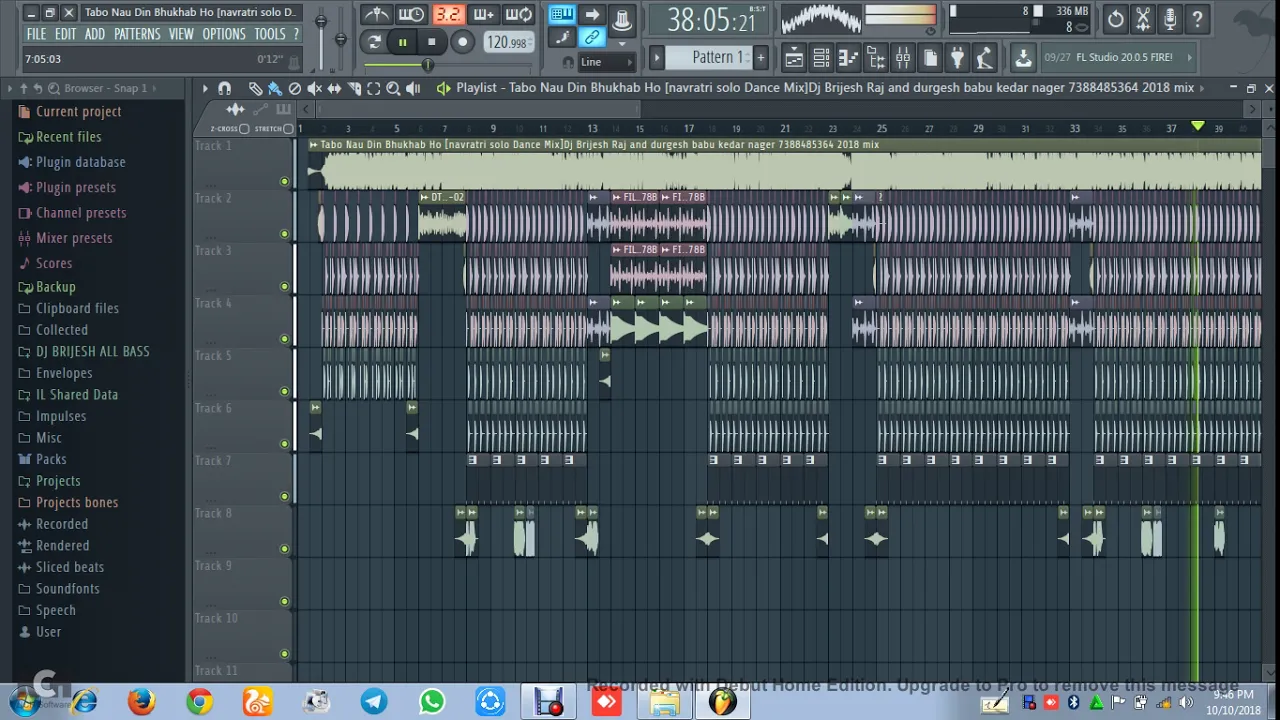
Task: Pause playback with the pause button
Action: (x=402, y=42)
